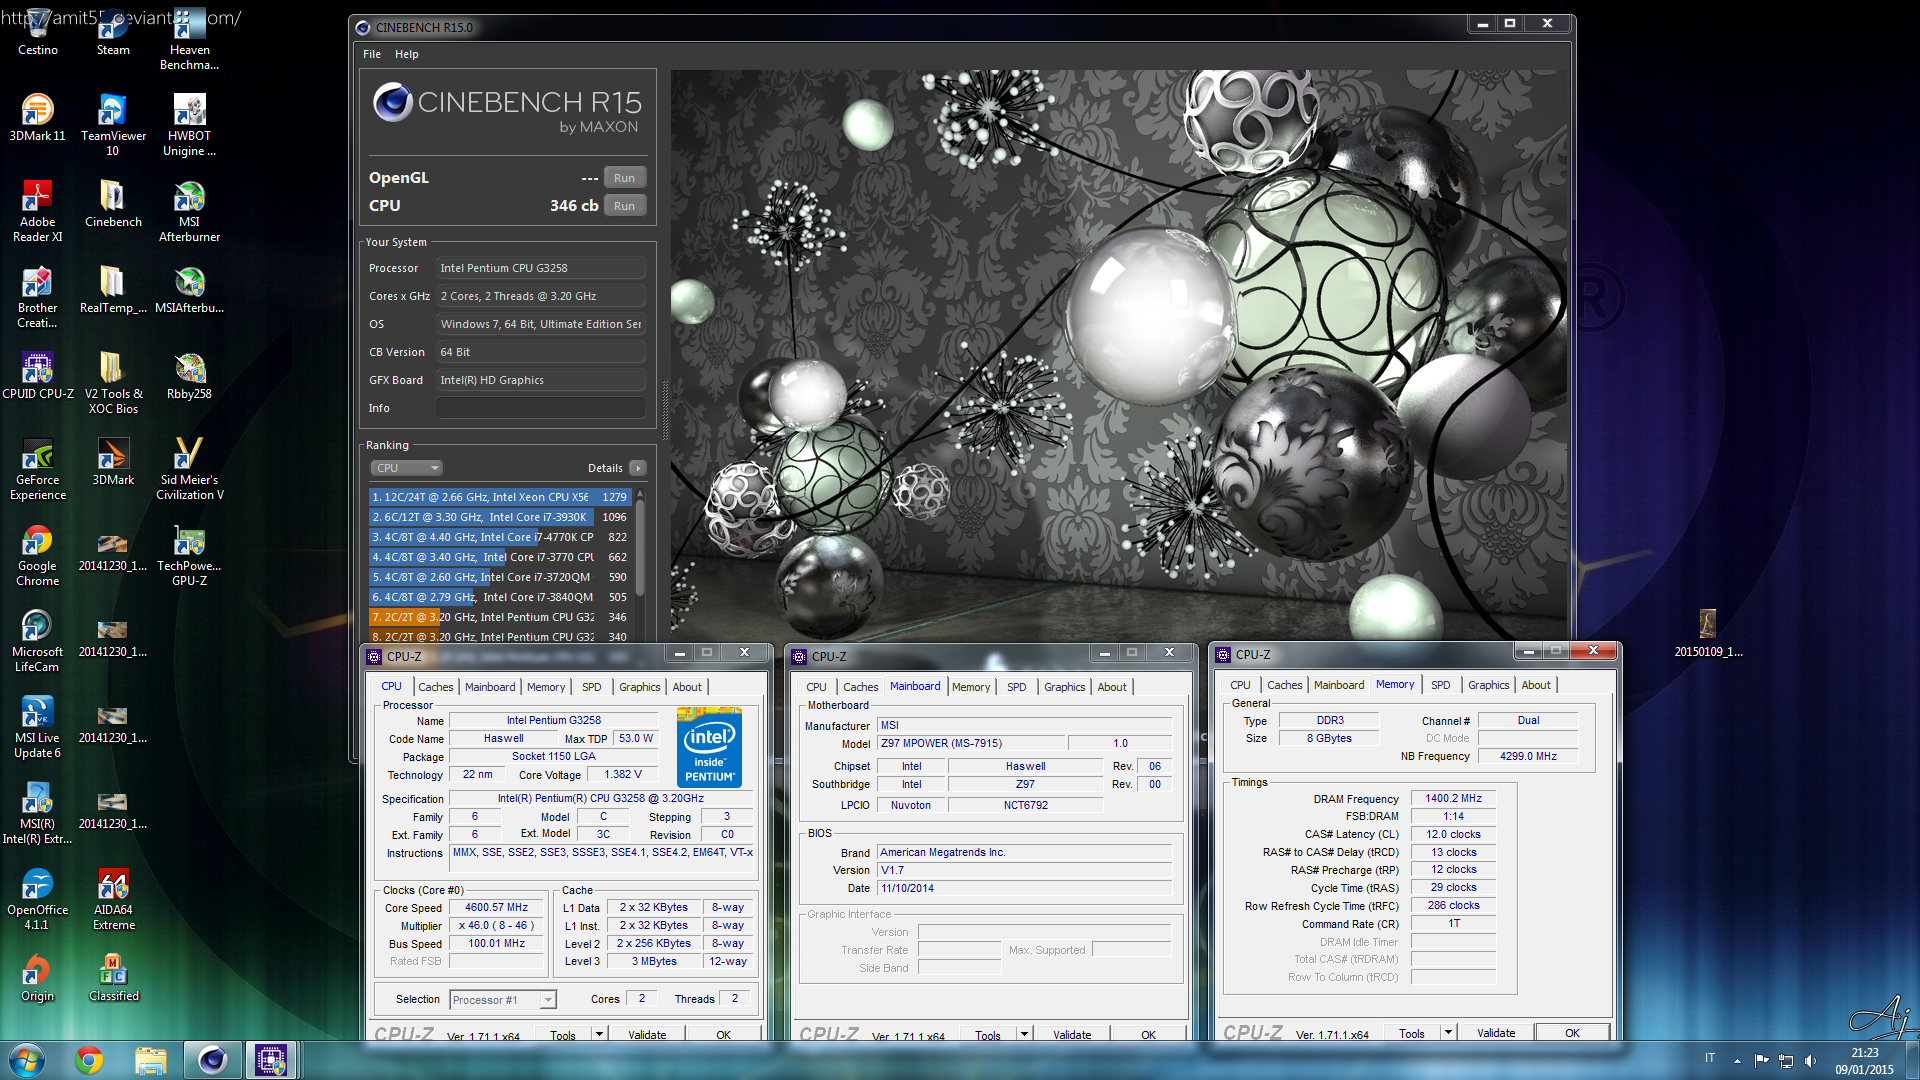Screen dimensions: 1920x1080
Task: Expand ranking Details arrow
Action: tap(638, 468)
